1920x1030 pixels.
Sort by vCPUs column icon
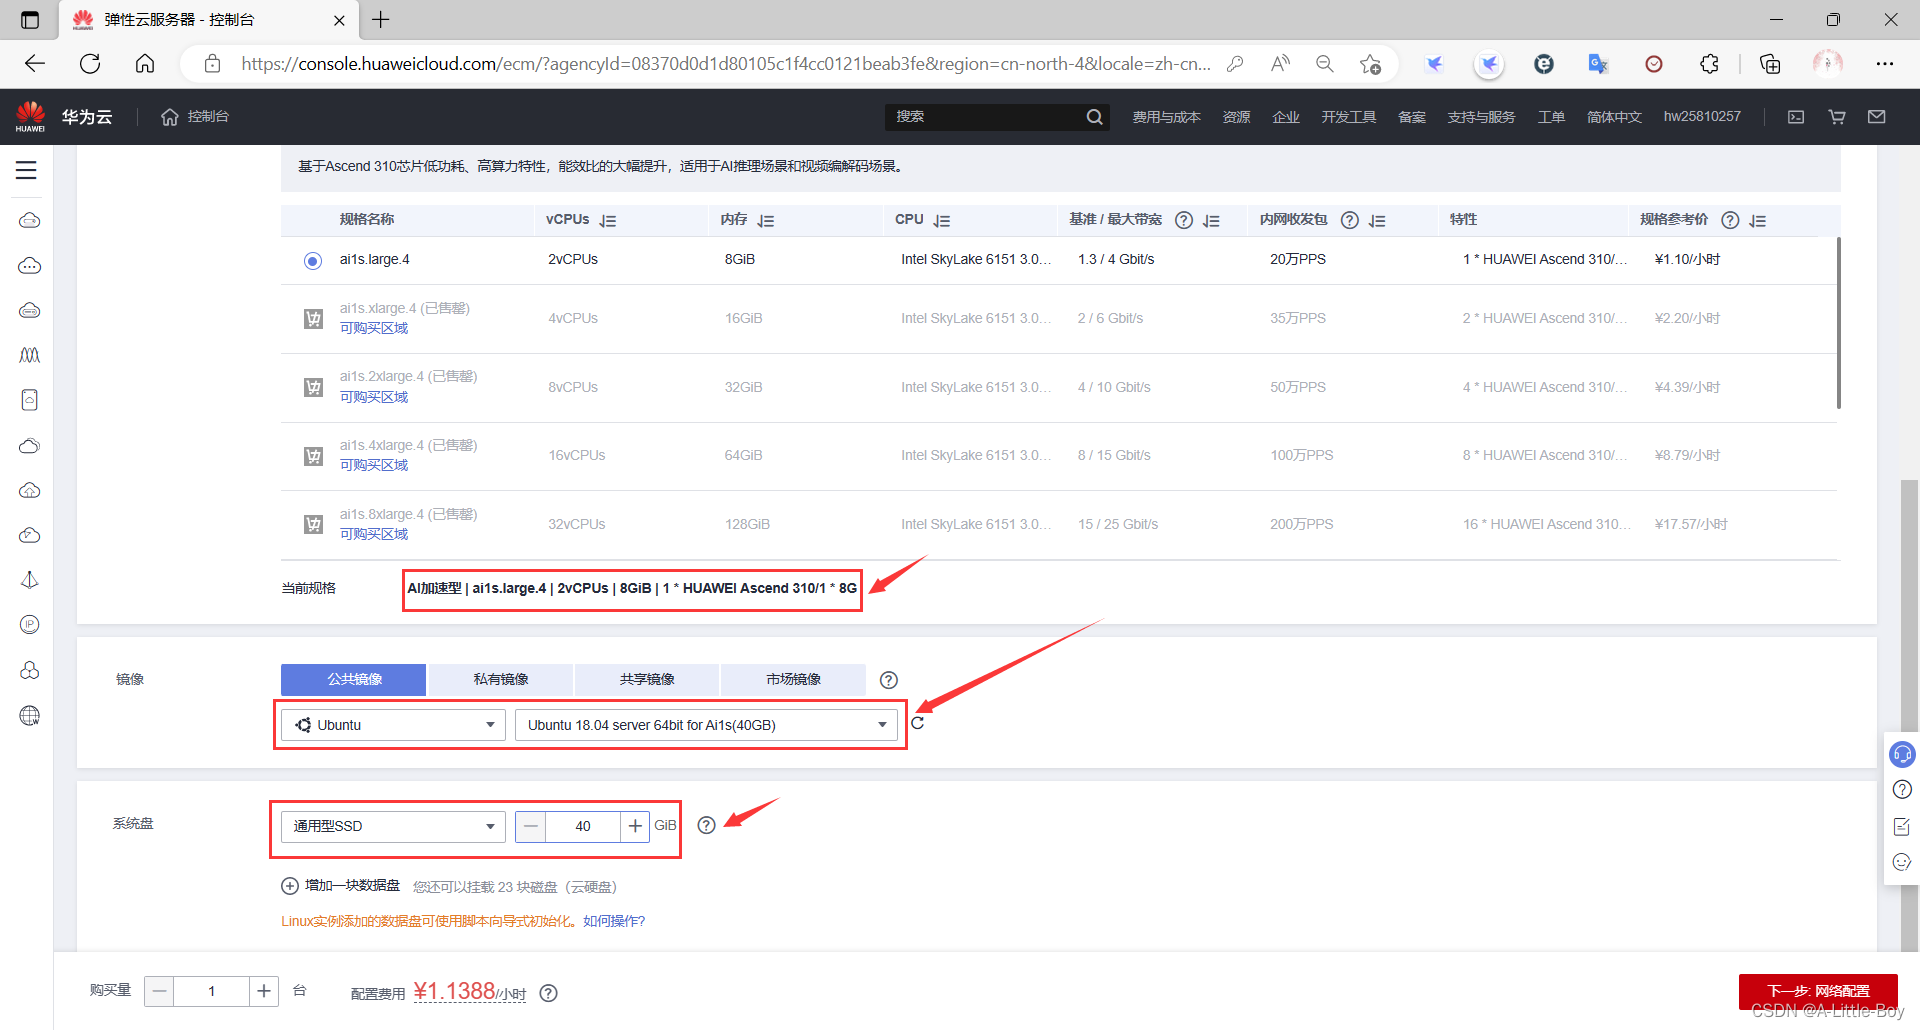[x=608, y=221]
